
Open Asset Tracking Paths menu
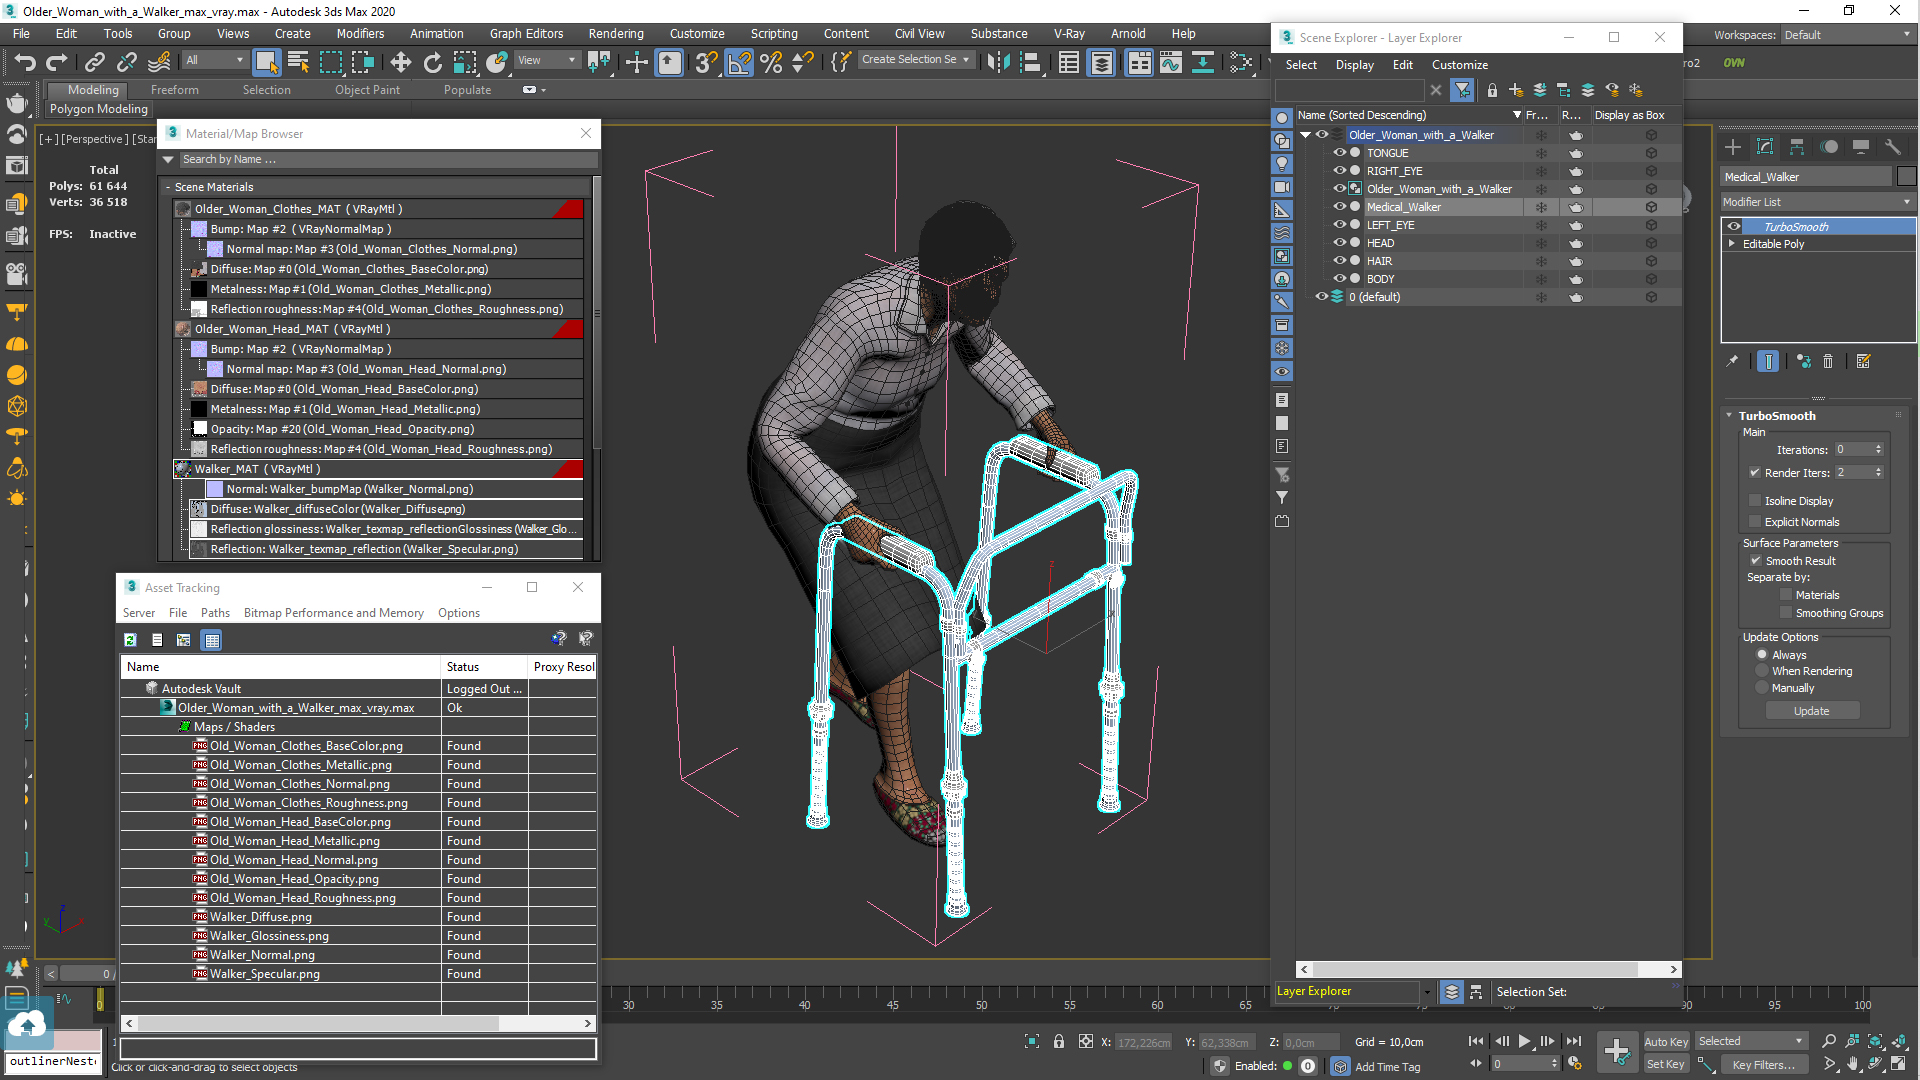point(215,613)
